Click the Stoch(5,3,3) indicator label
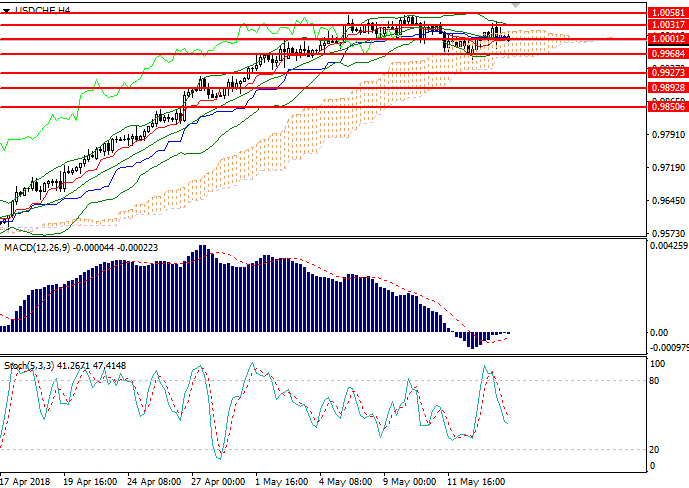The image size is (689, 488). point(32,366)
